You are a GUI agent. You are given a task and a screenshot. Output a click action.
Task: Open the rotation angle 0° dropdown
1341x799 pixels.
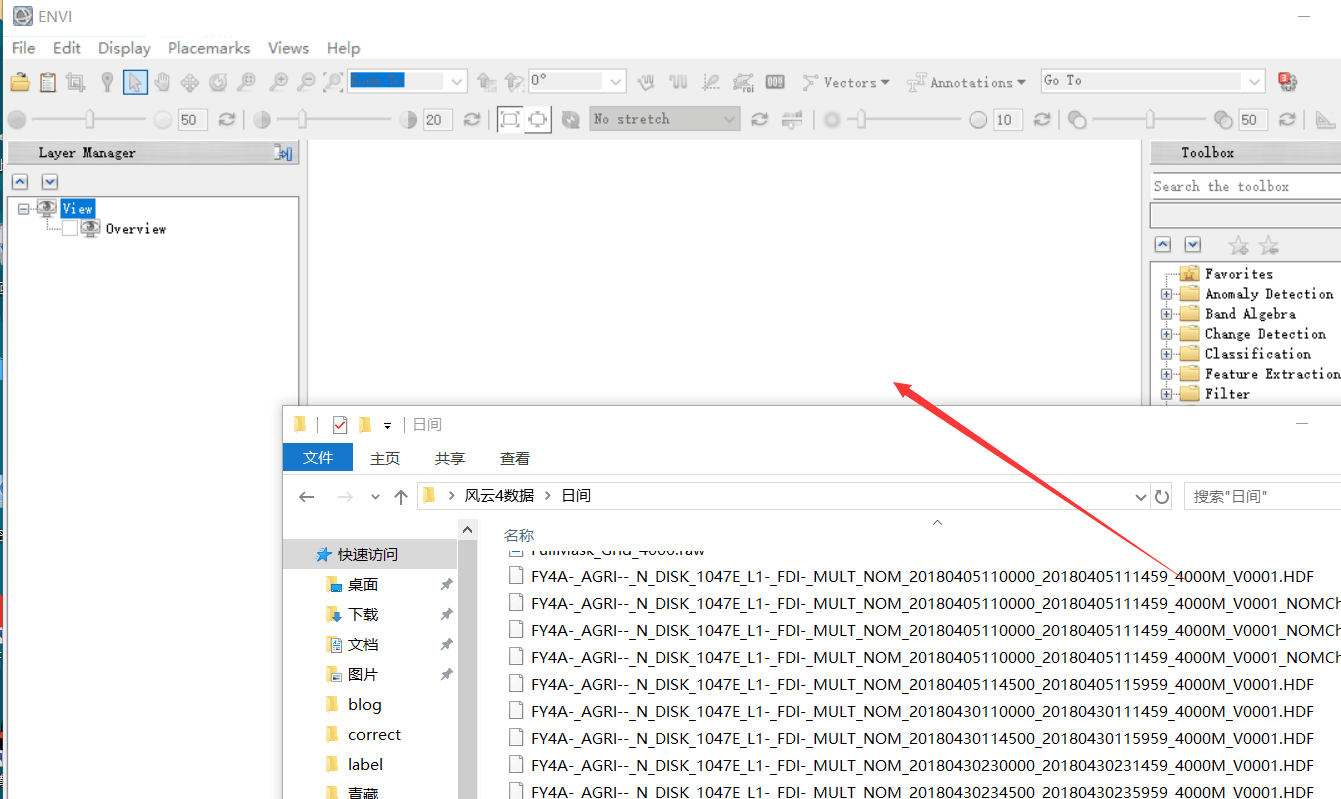point(615,81)
